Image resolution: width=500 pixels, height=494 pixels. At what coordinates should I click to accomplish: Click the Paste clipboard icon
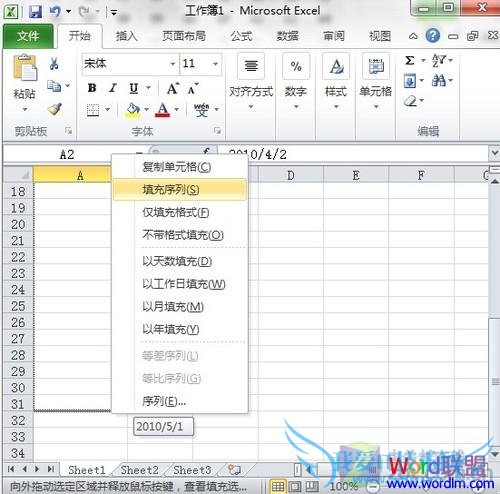(x=24, y=68)
